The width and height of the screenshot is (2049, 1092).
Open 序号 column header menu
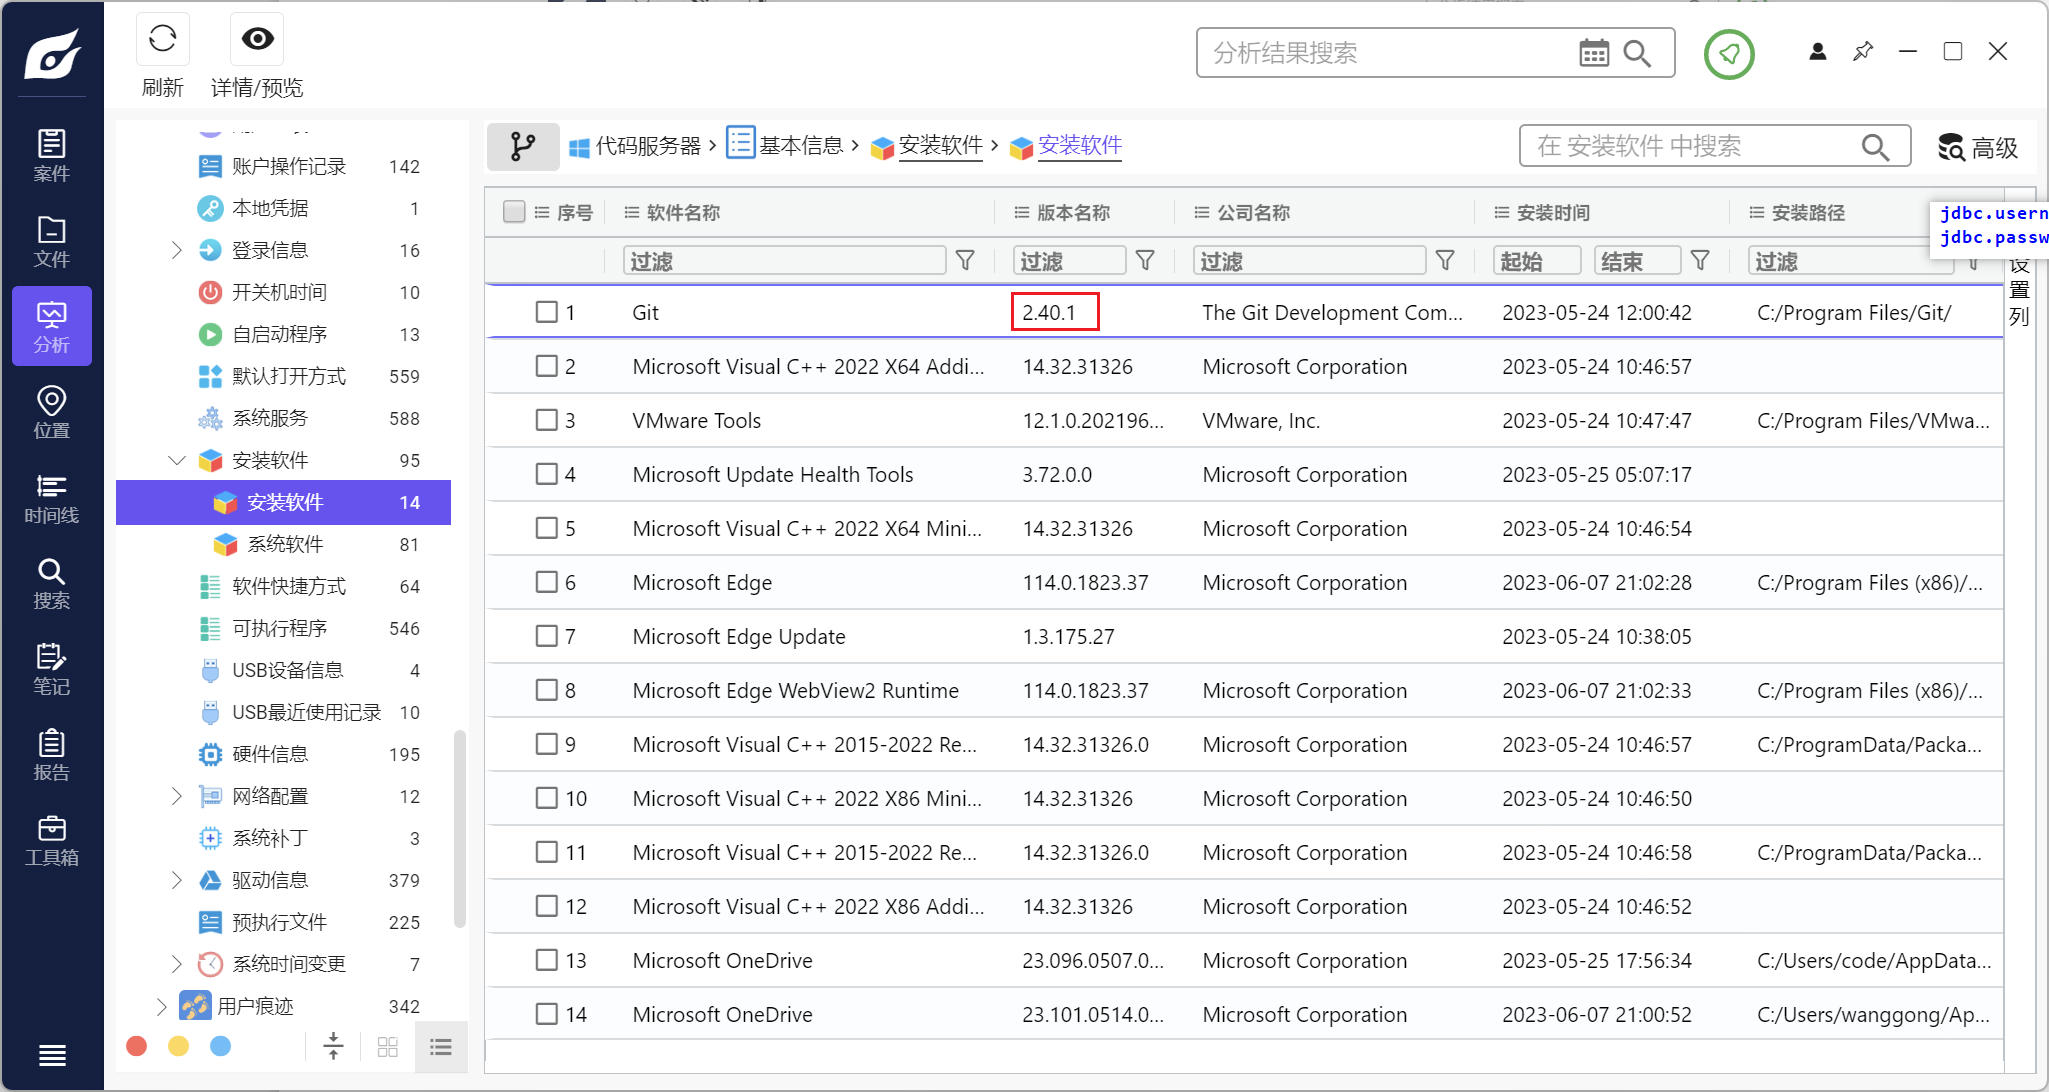(542, 212)
